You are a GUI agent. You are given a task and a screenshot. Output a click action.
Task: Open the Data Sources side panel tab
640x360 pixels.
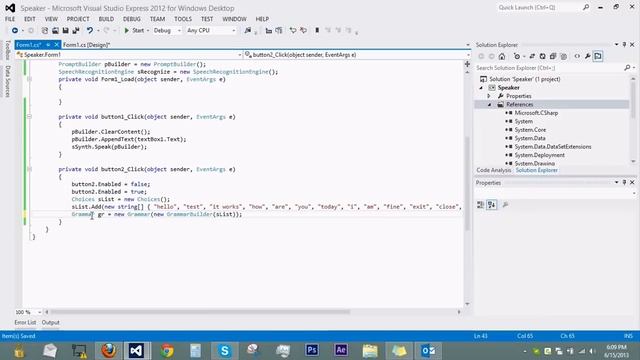coord(7,82)
